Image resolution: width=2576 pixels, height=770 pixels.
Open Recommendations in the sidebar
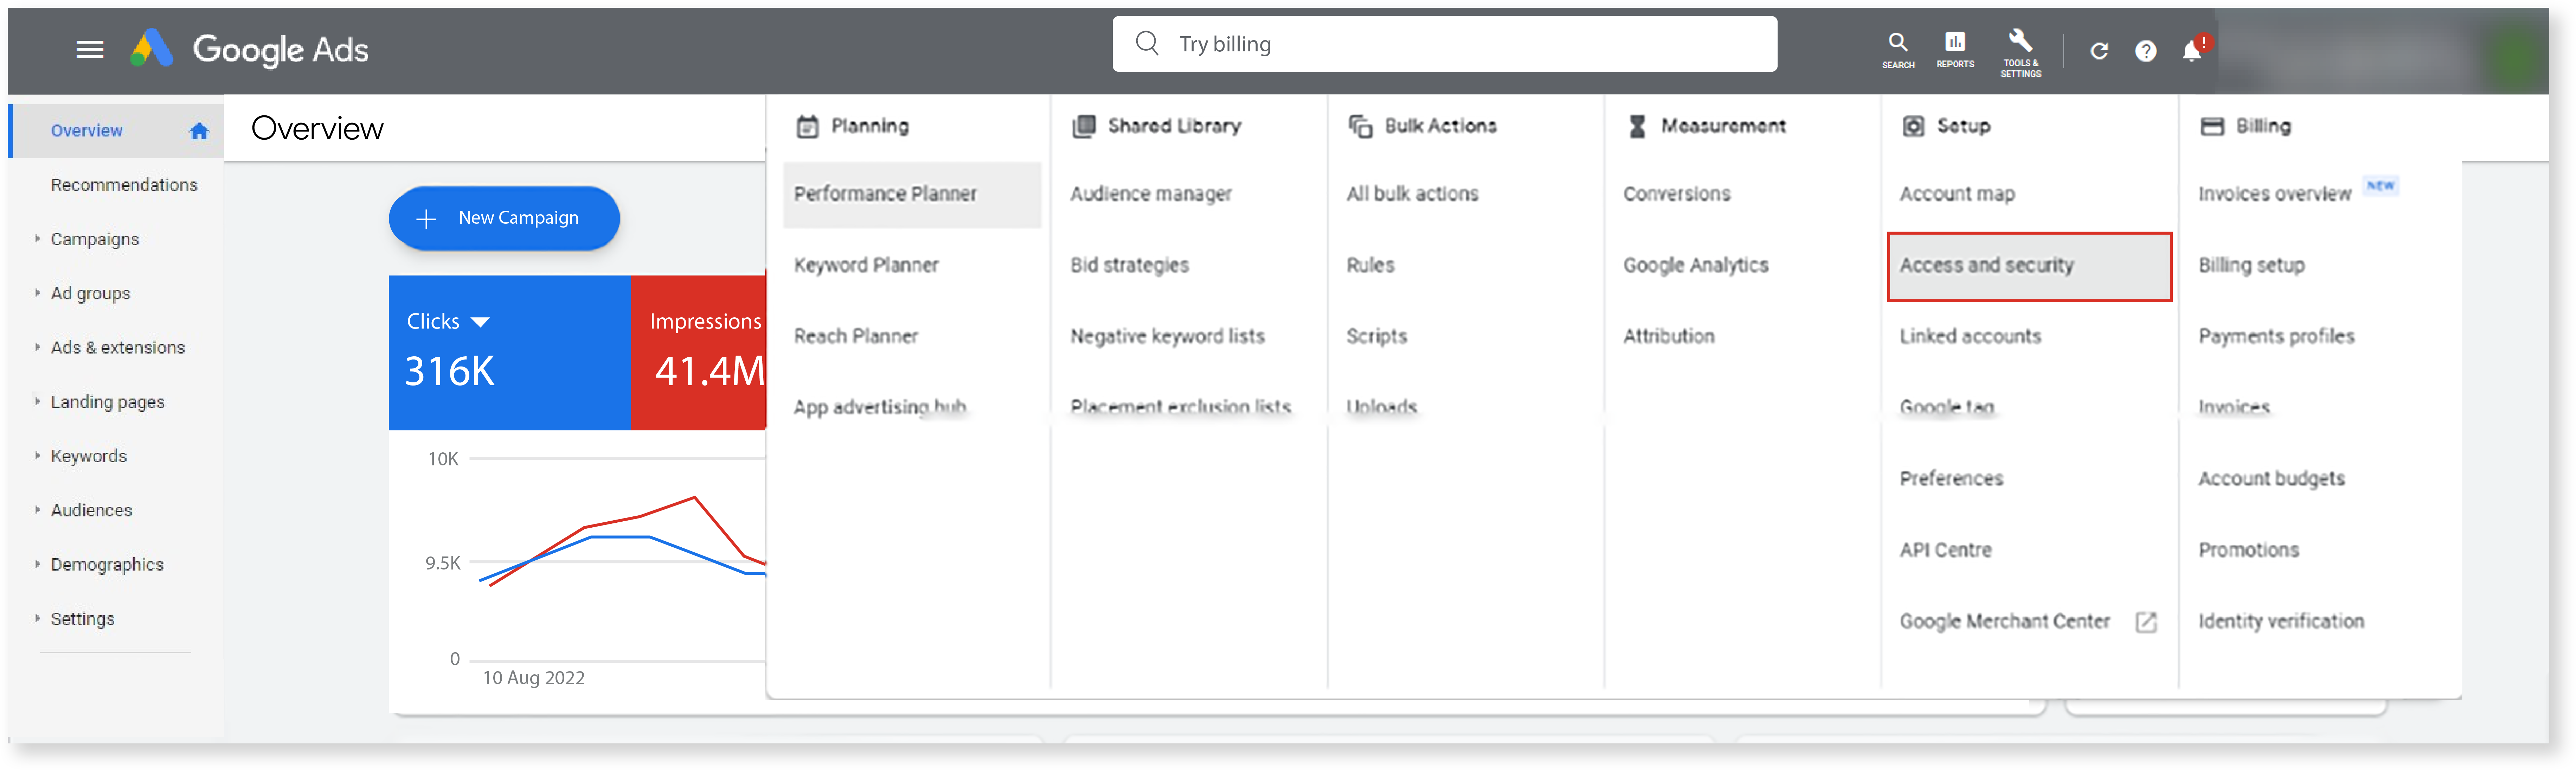tap(124, 185)
